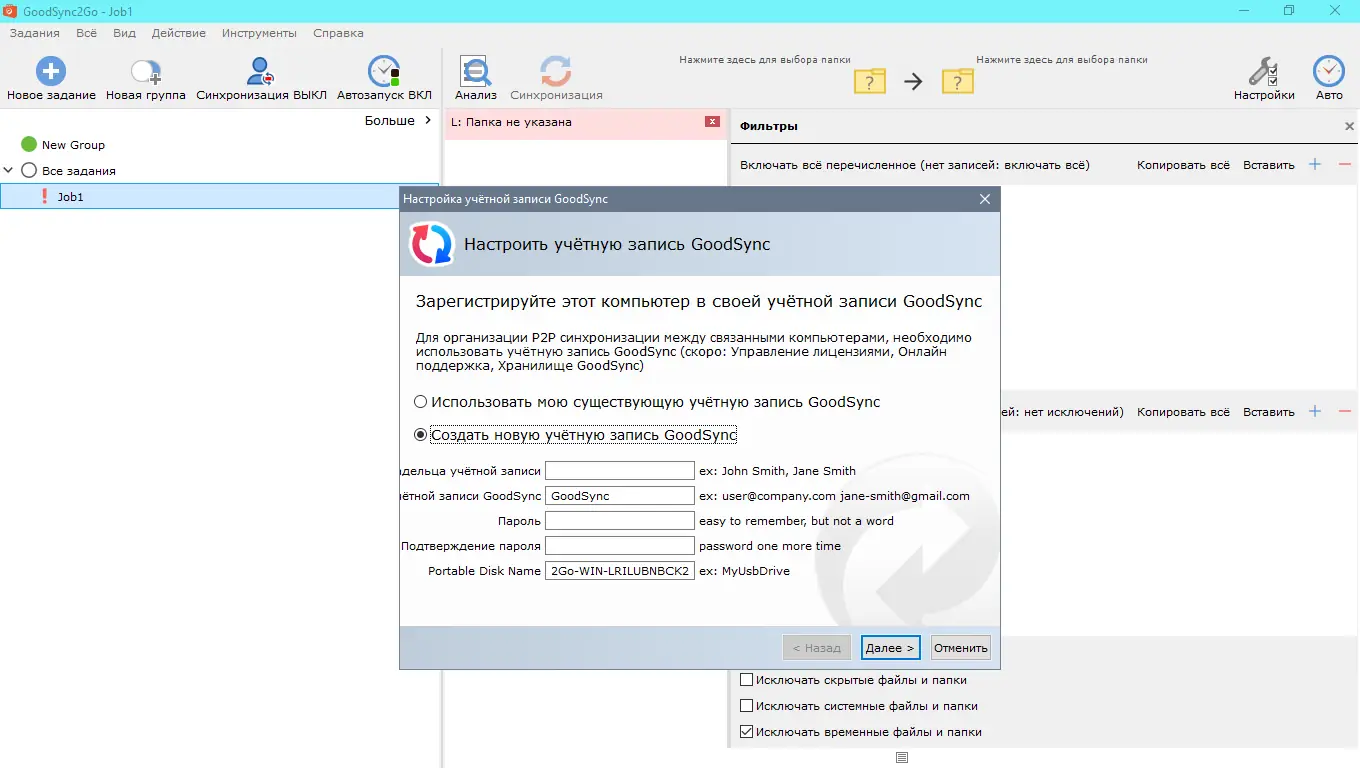Click the < Назад button
The height and width of the screenshot is (768, 1360).
coord(817,648)
